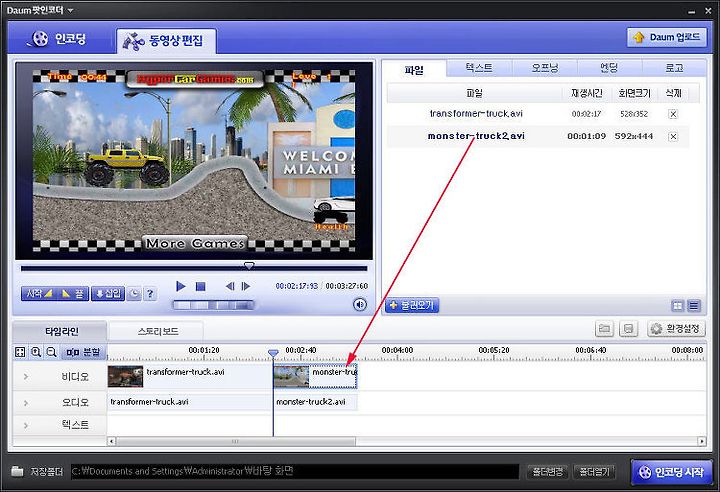Open the 텍스트 tab in right panel

(x=479, y=68)
